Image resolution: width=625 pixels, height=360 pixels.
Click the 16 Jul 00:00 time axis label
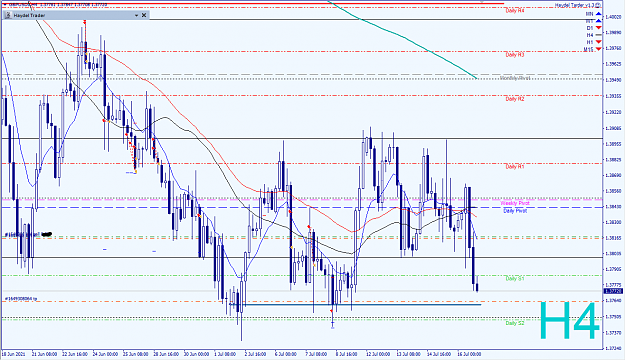469,354
